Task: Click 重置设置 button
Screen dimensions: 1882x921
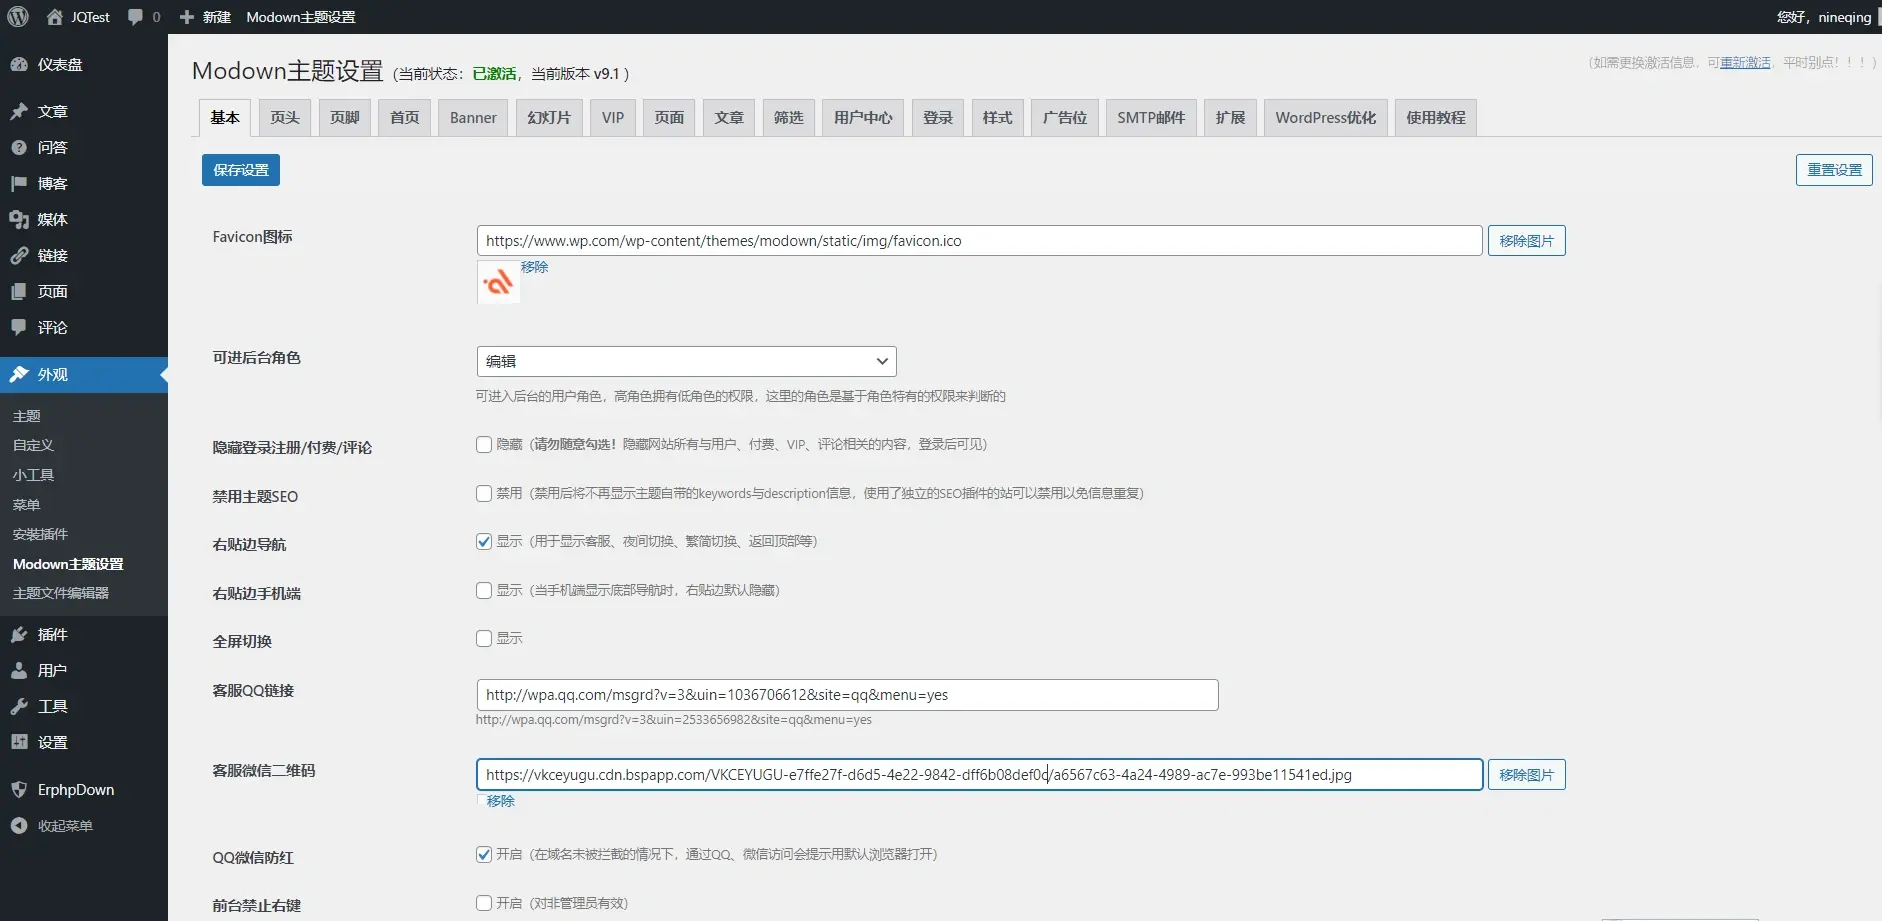Action: (1834, 170)
